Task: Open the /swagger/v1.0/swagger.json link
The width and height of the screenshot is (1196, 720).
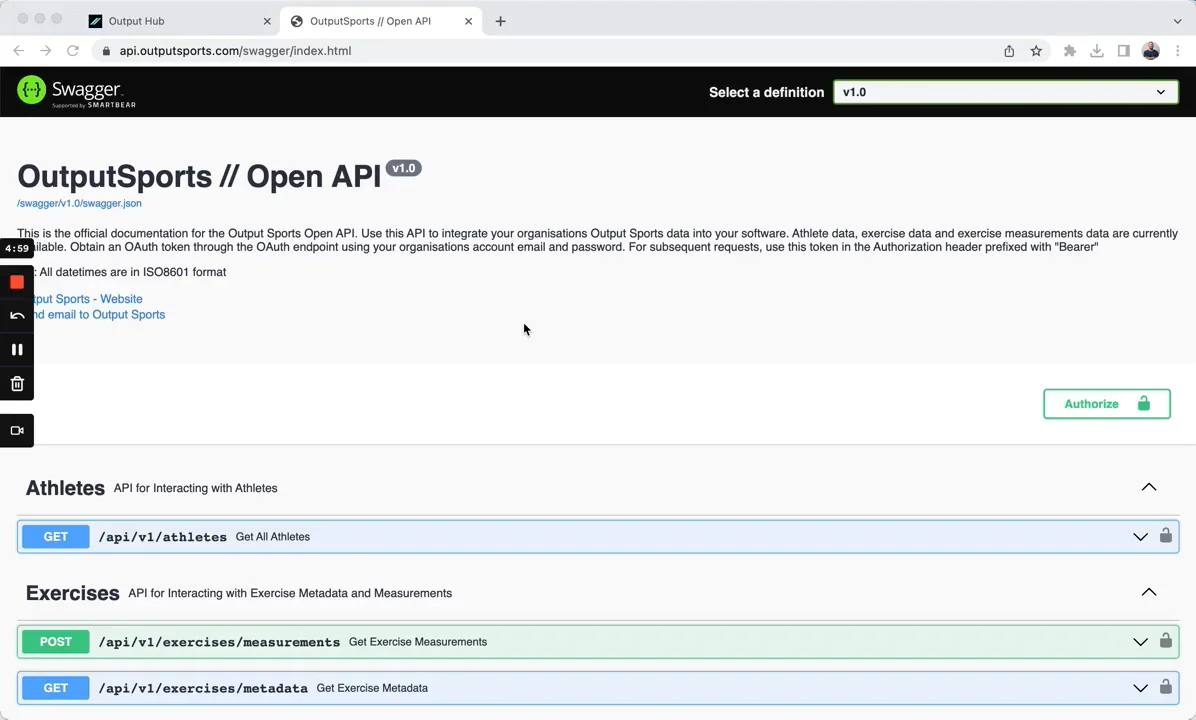Action: [79, 204]
